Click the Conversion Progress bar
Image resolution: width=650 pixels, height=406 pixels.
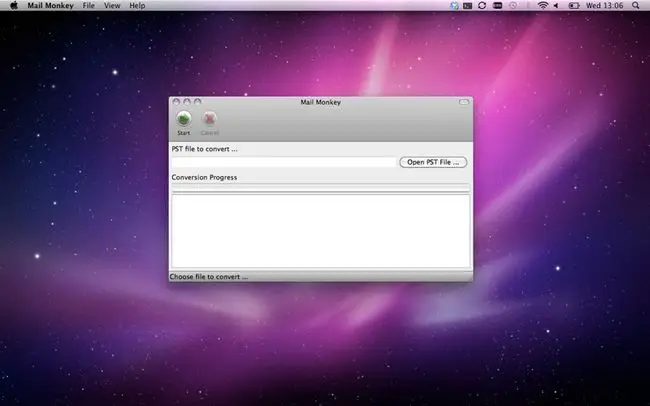(321, 187)
